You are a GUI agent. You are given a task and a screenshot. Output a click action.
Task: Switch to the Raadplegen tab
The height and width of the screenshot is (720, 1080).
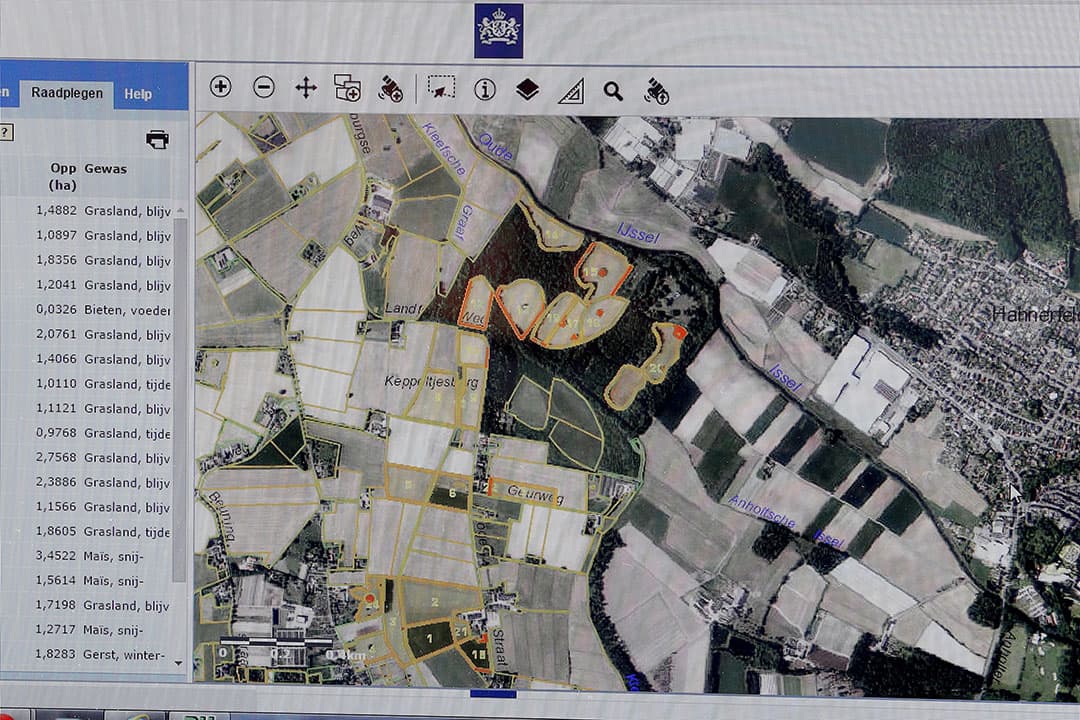point(67,93)
